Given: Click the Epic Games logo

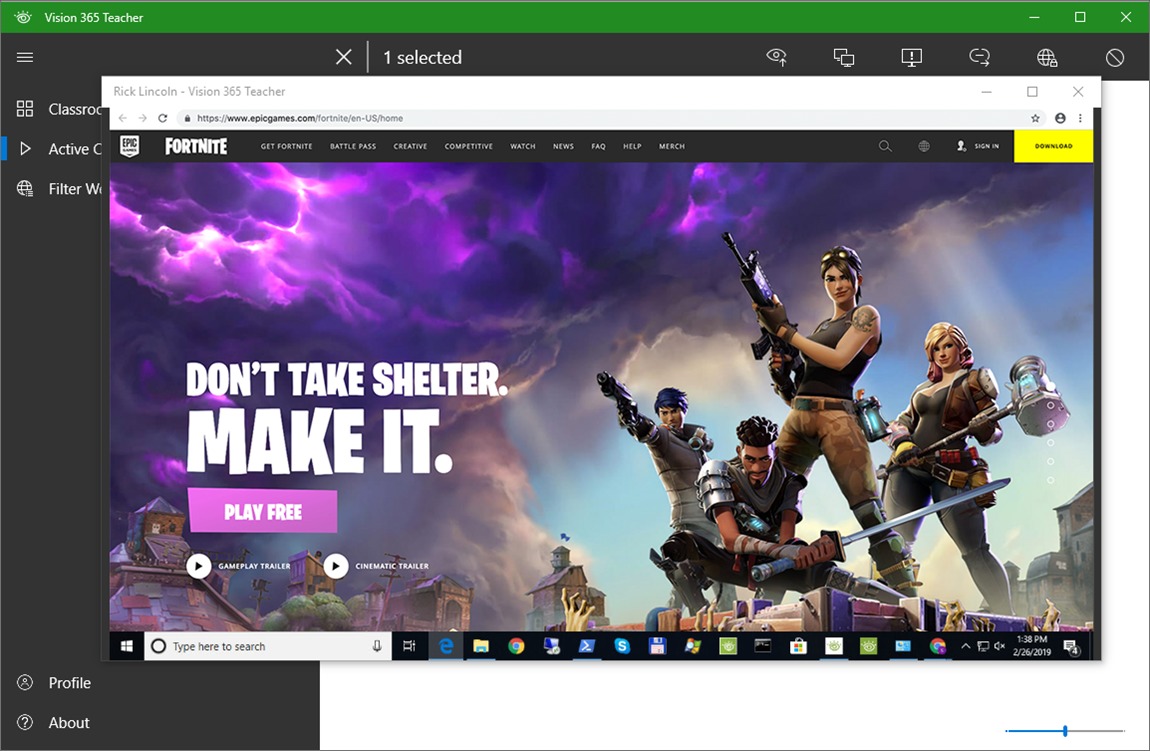Looking at the screenshot, I should point(129,146).
